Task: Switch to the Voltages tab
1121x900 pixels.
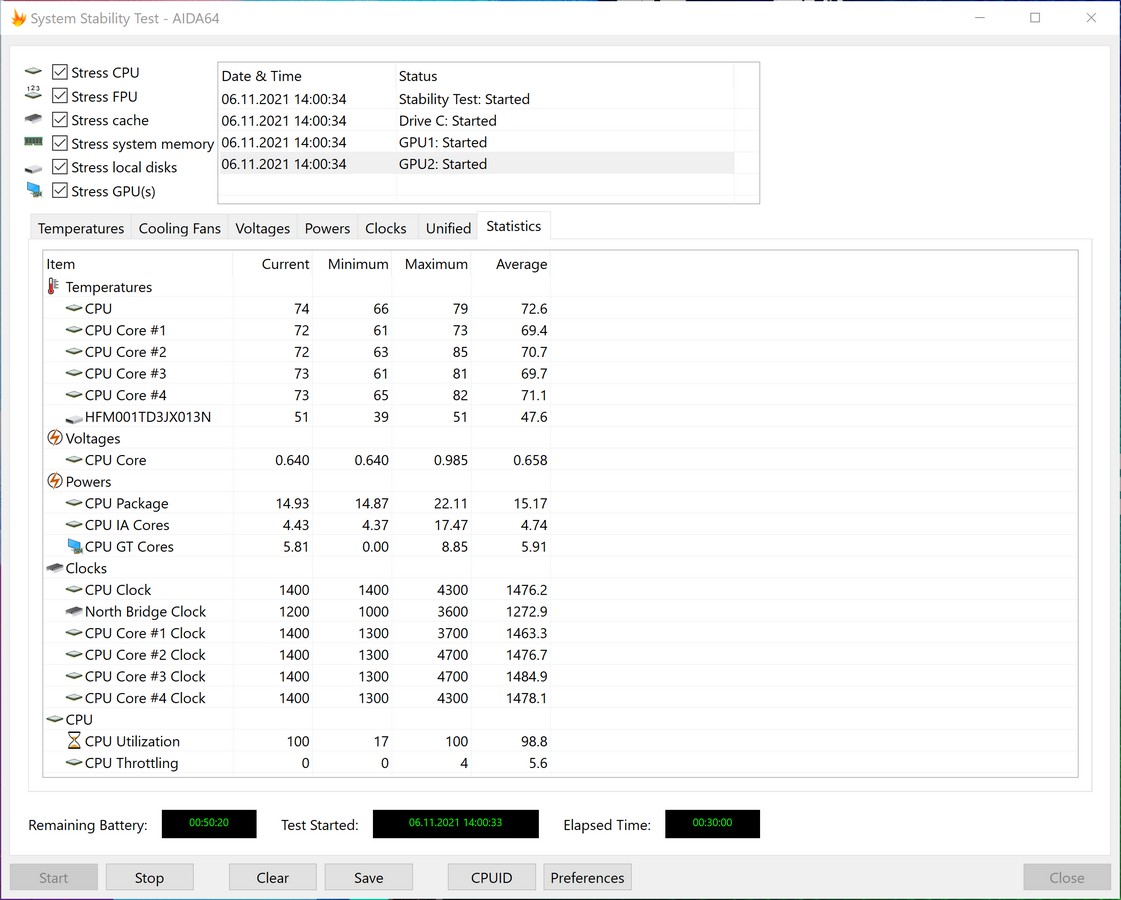Action: click(x=262, y=228)
